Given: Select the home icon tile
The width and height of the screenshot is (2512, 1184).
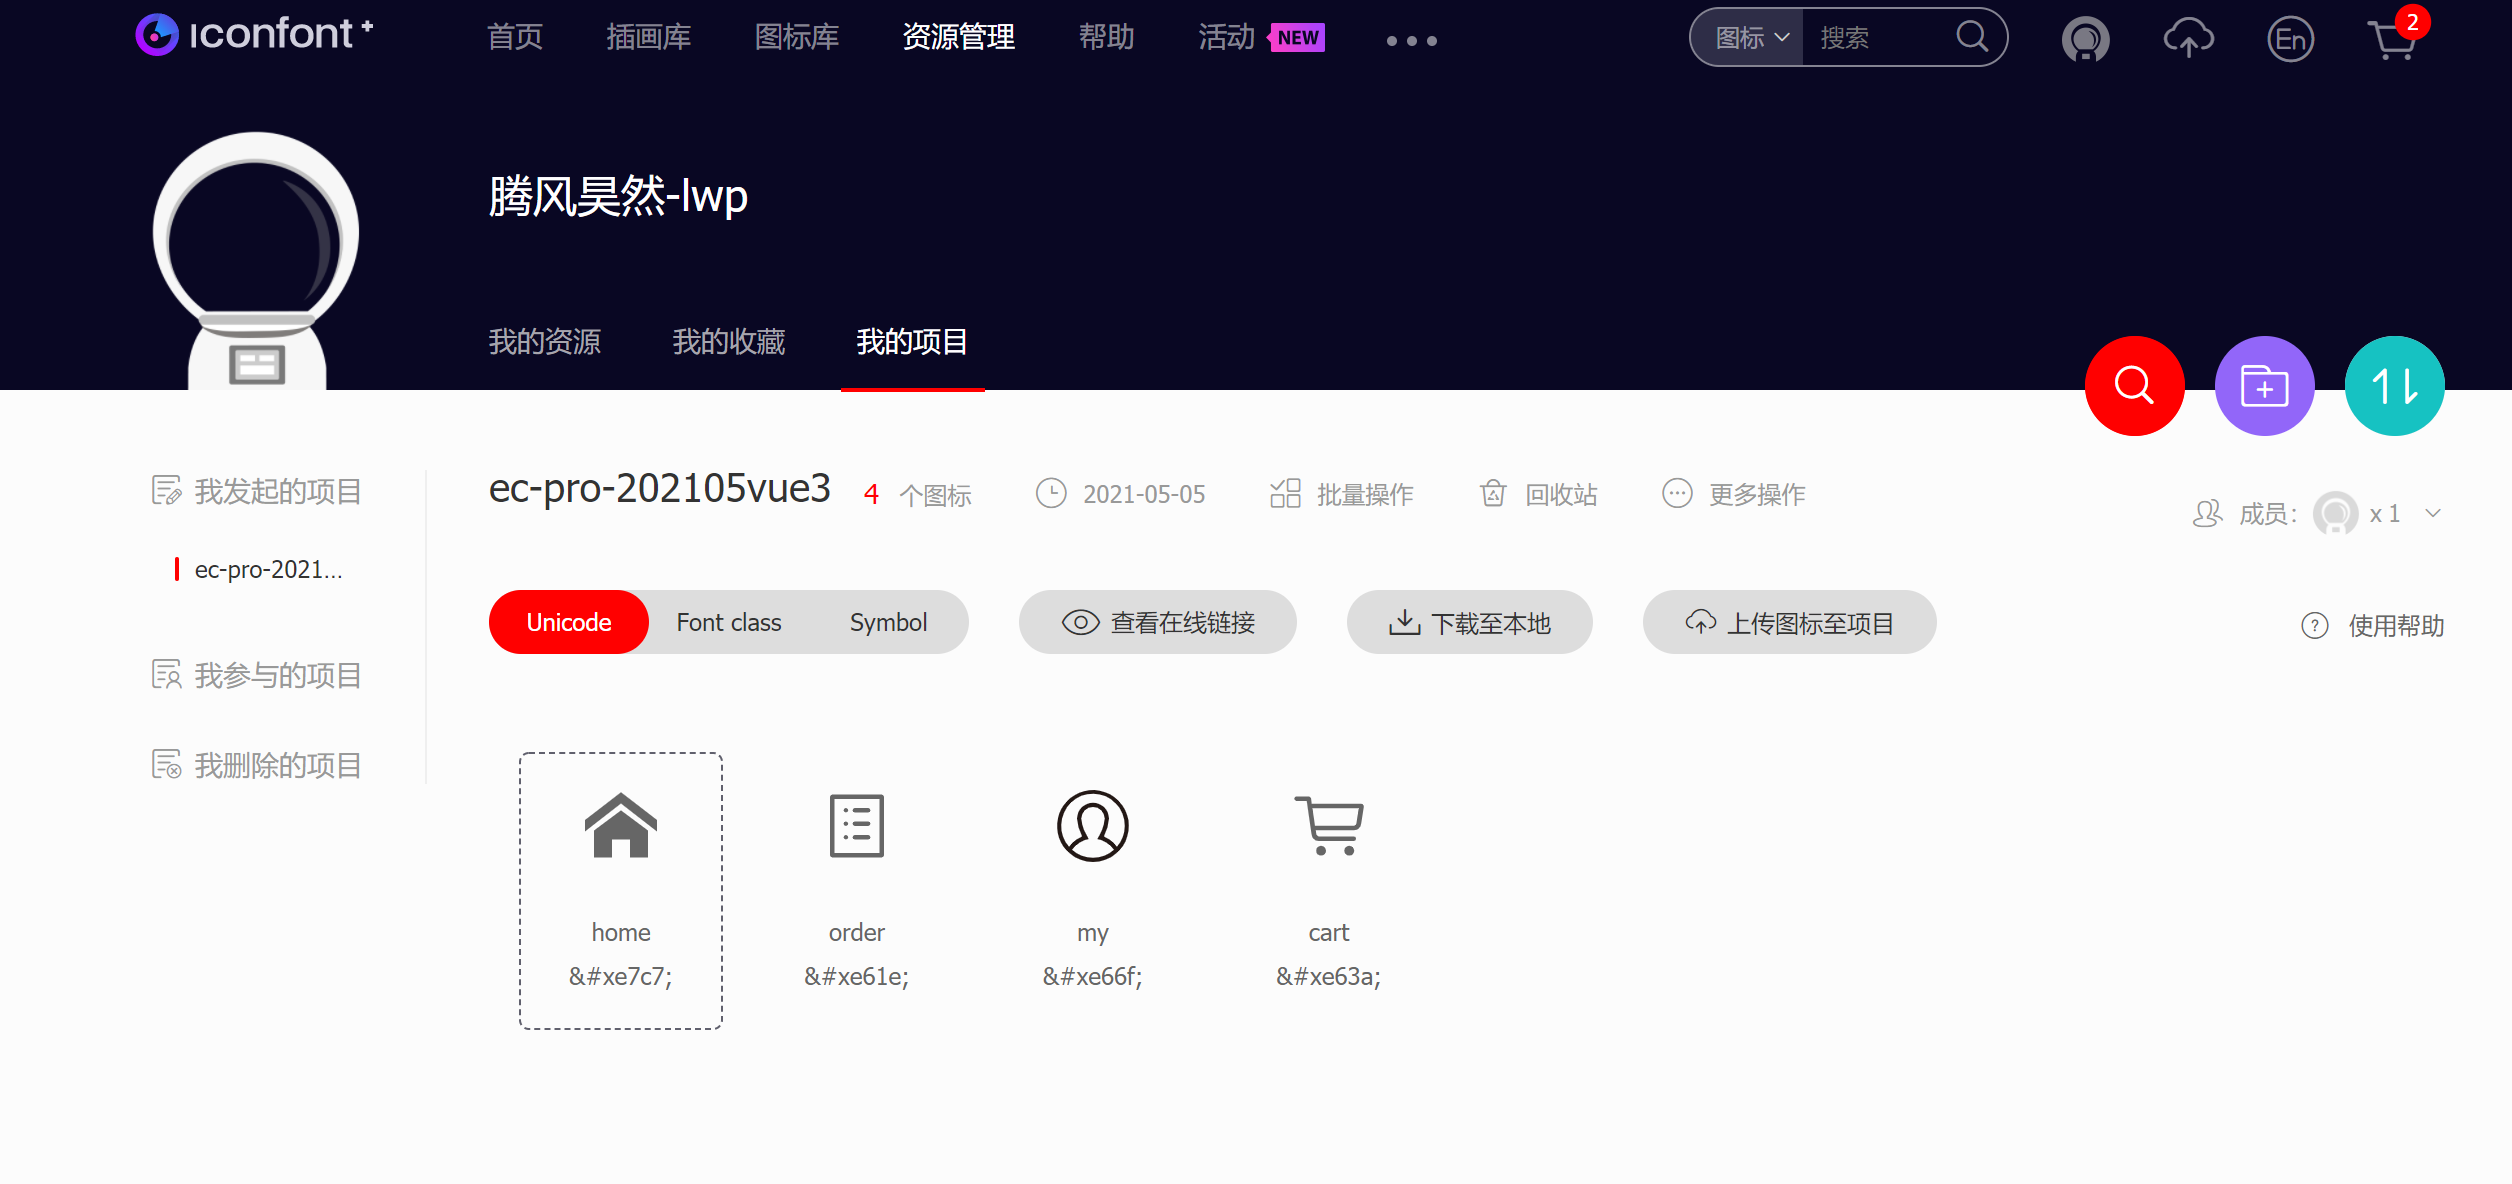Looking at the screenshot, I should point(620,890).
